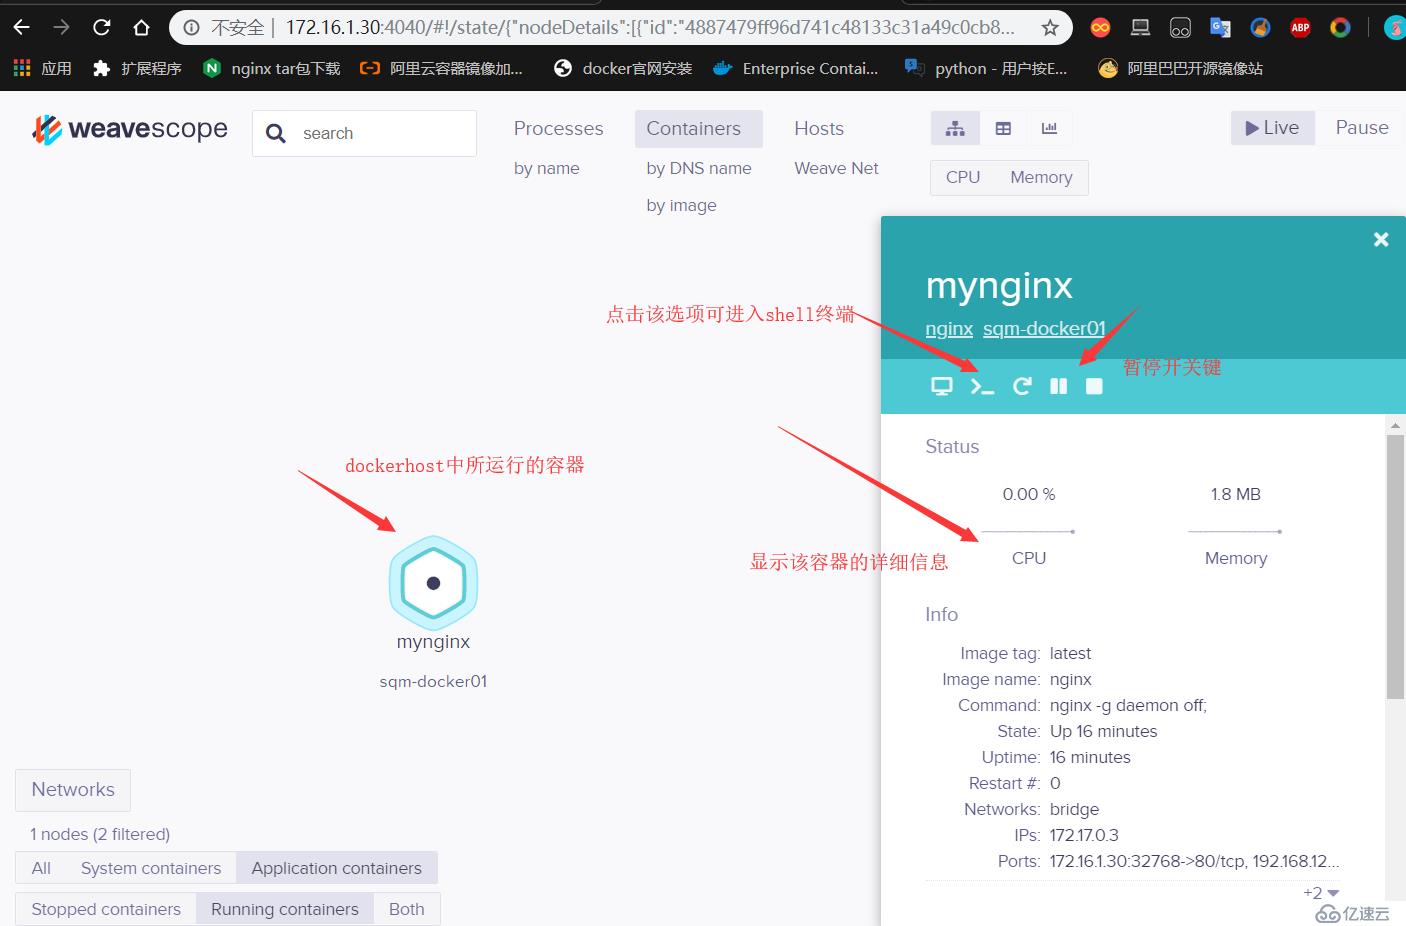Click the State value Up 16 minutes
1406x926 pixels.
[x=1103, y=731]
